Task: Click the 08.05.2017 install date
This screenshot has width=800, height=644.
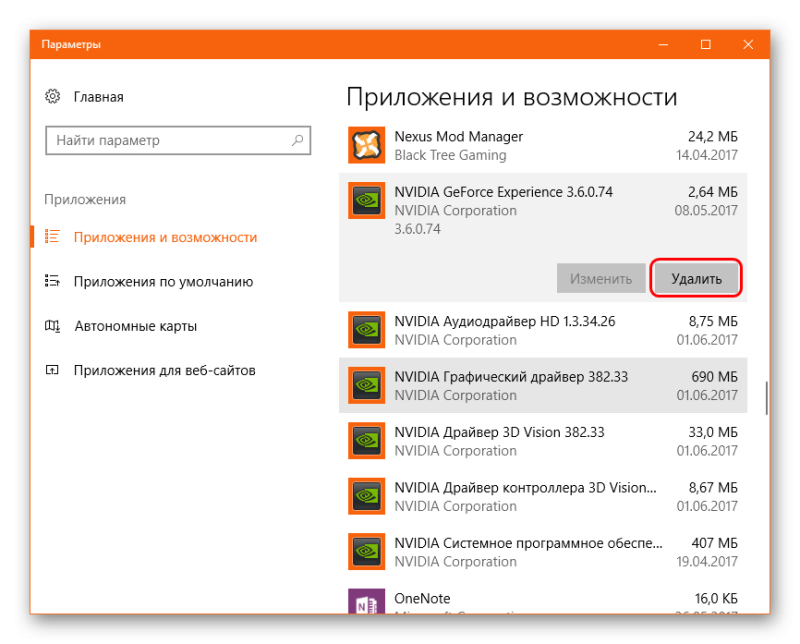Action: 706,210
